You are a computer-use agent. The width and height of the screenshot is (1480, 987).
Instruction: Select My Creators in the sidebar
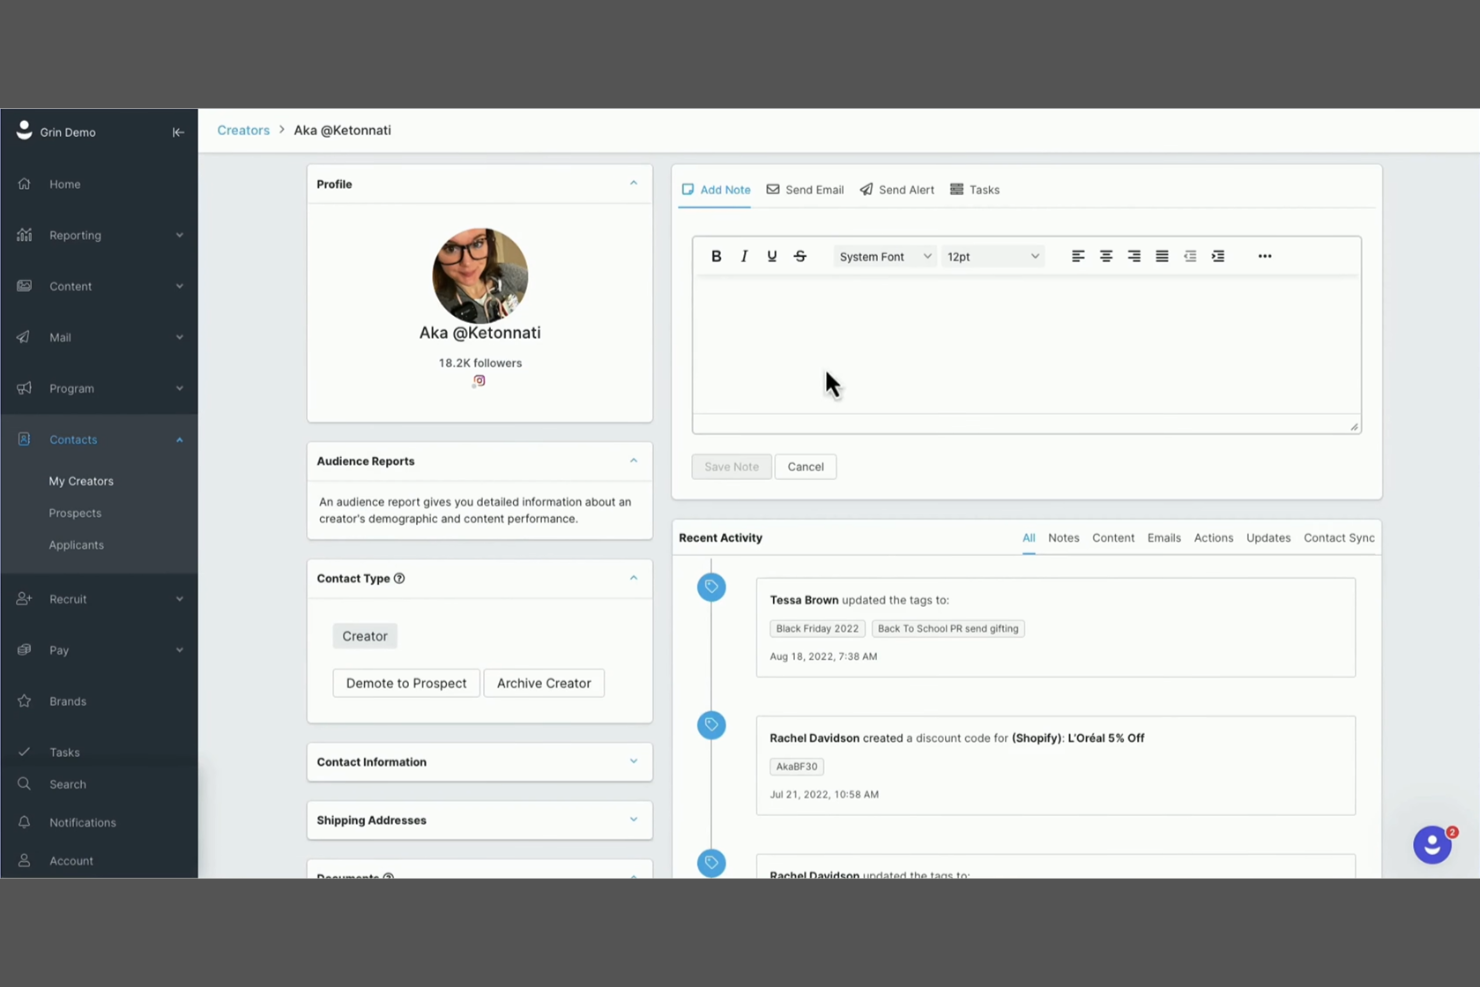coord(81,480)
